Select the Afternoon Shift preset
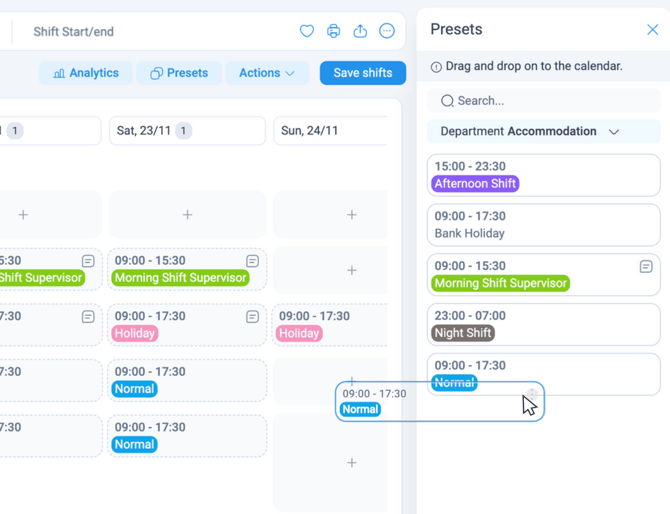 [543, 175]
